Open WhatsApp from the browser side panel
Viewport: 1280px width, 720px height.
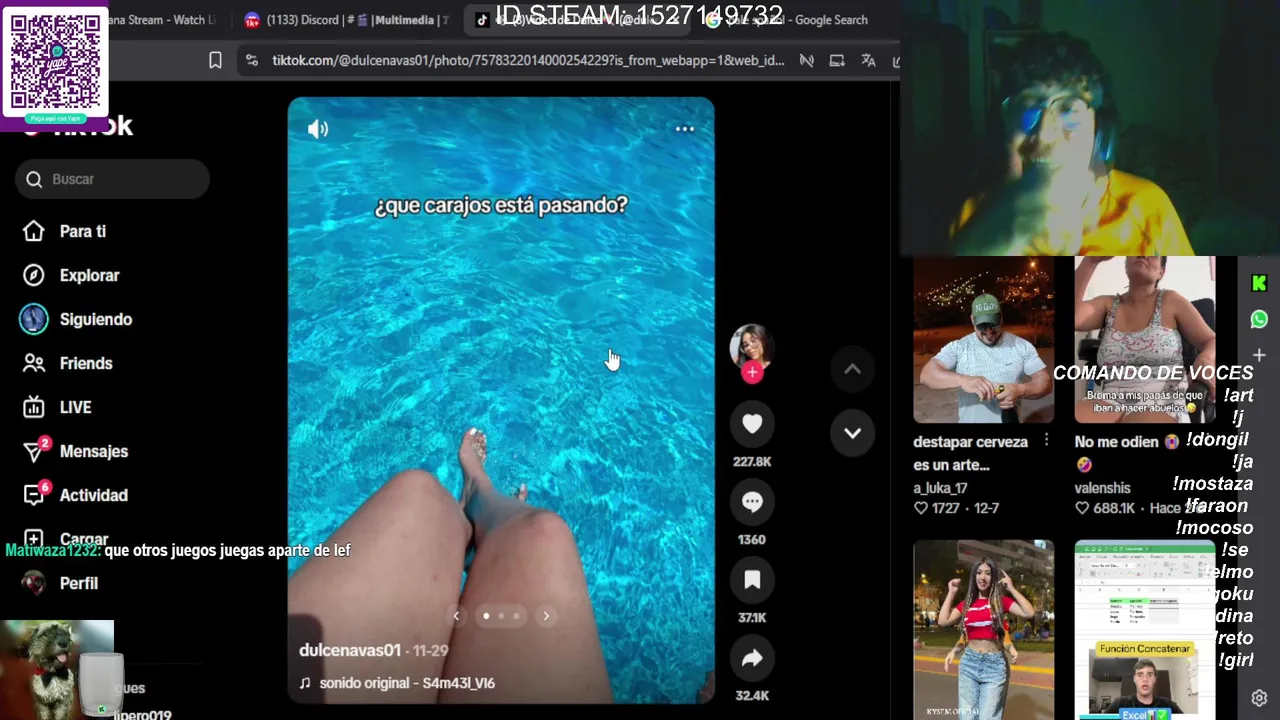[x=1259, y=319]
